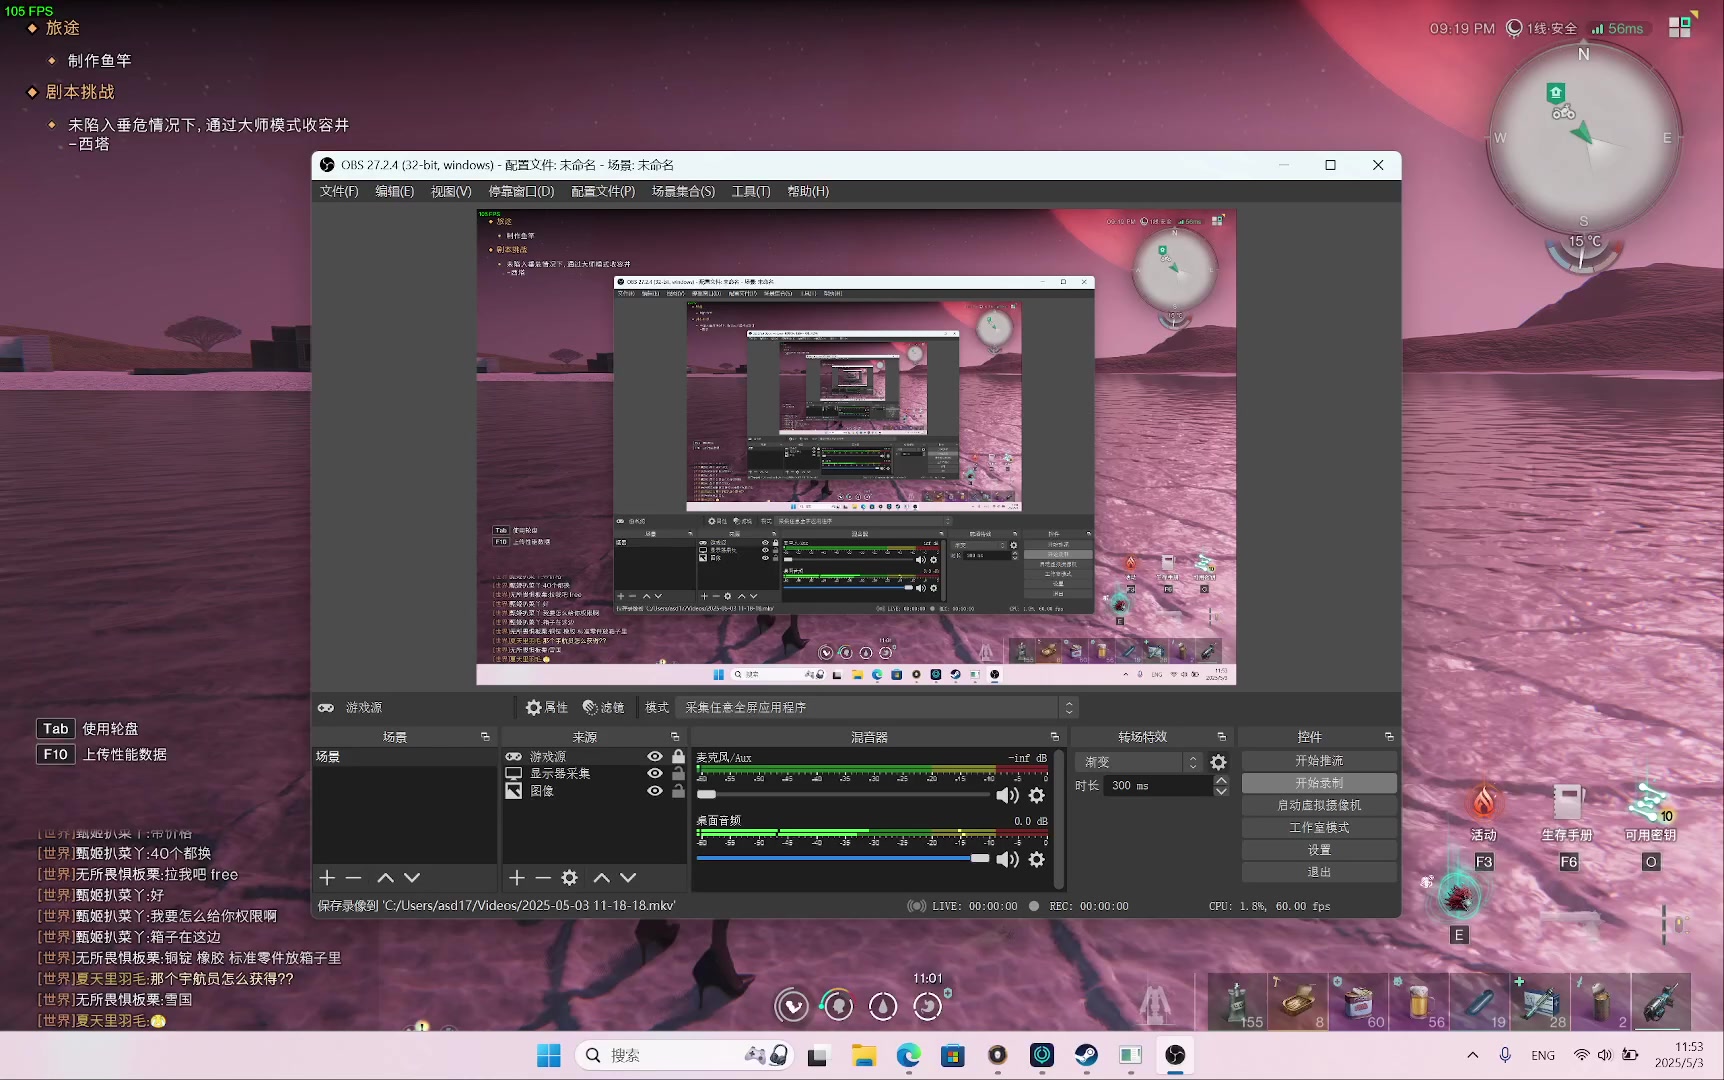
Task: Click the 开始录制 button
Action: click(1319, 783)
